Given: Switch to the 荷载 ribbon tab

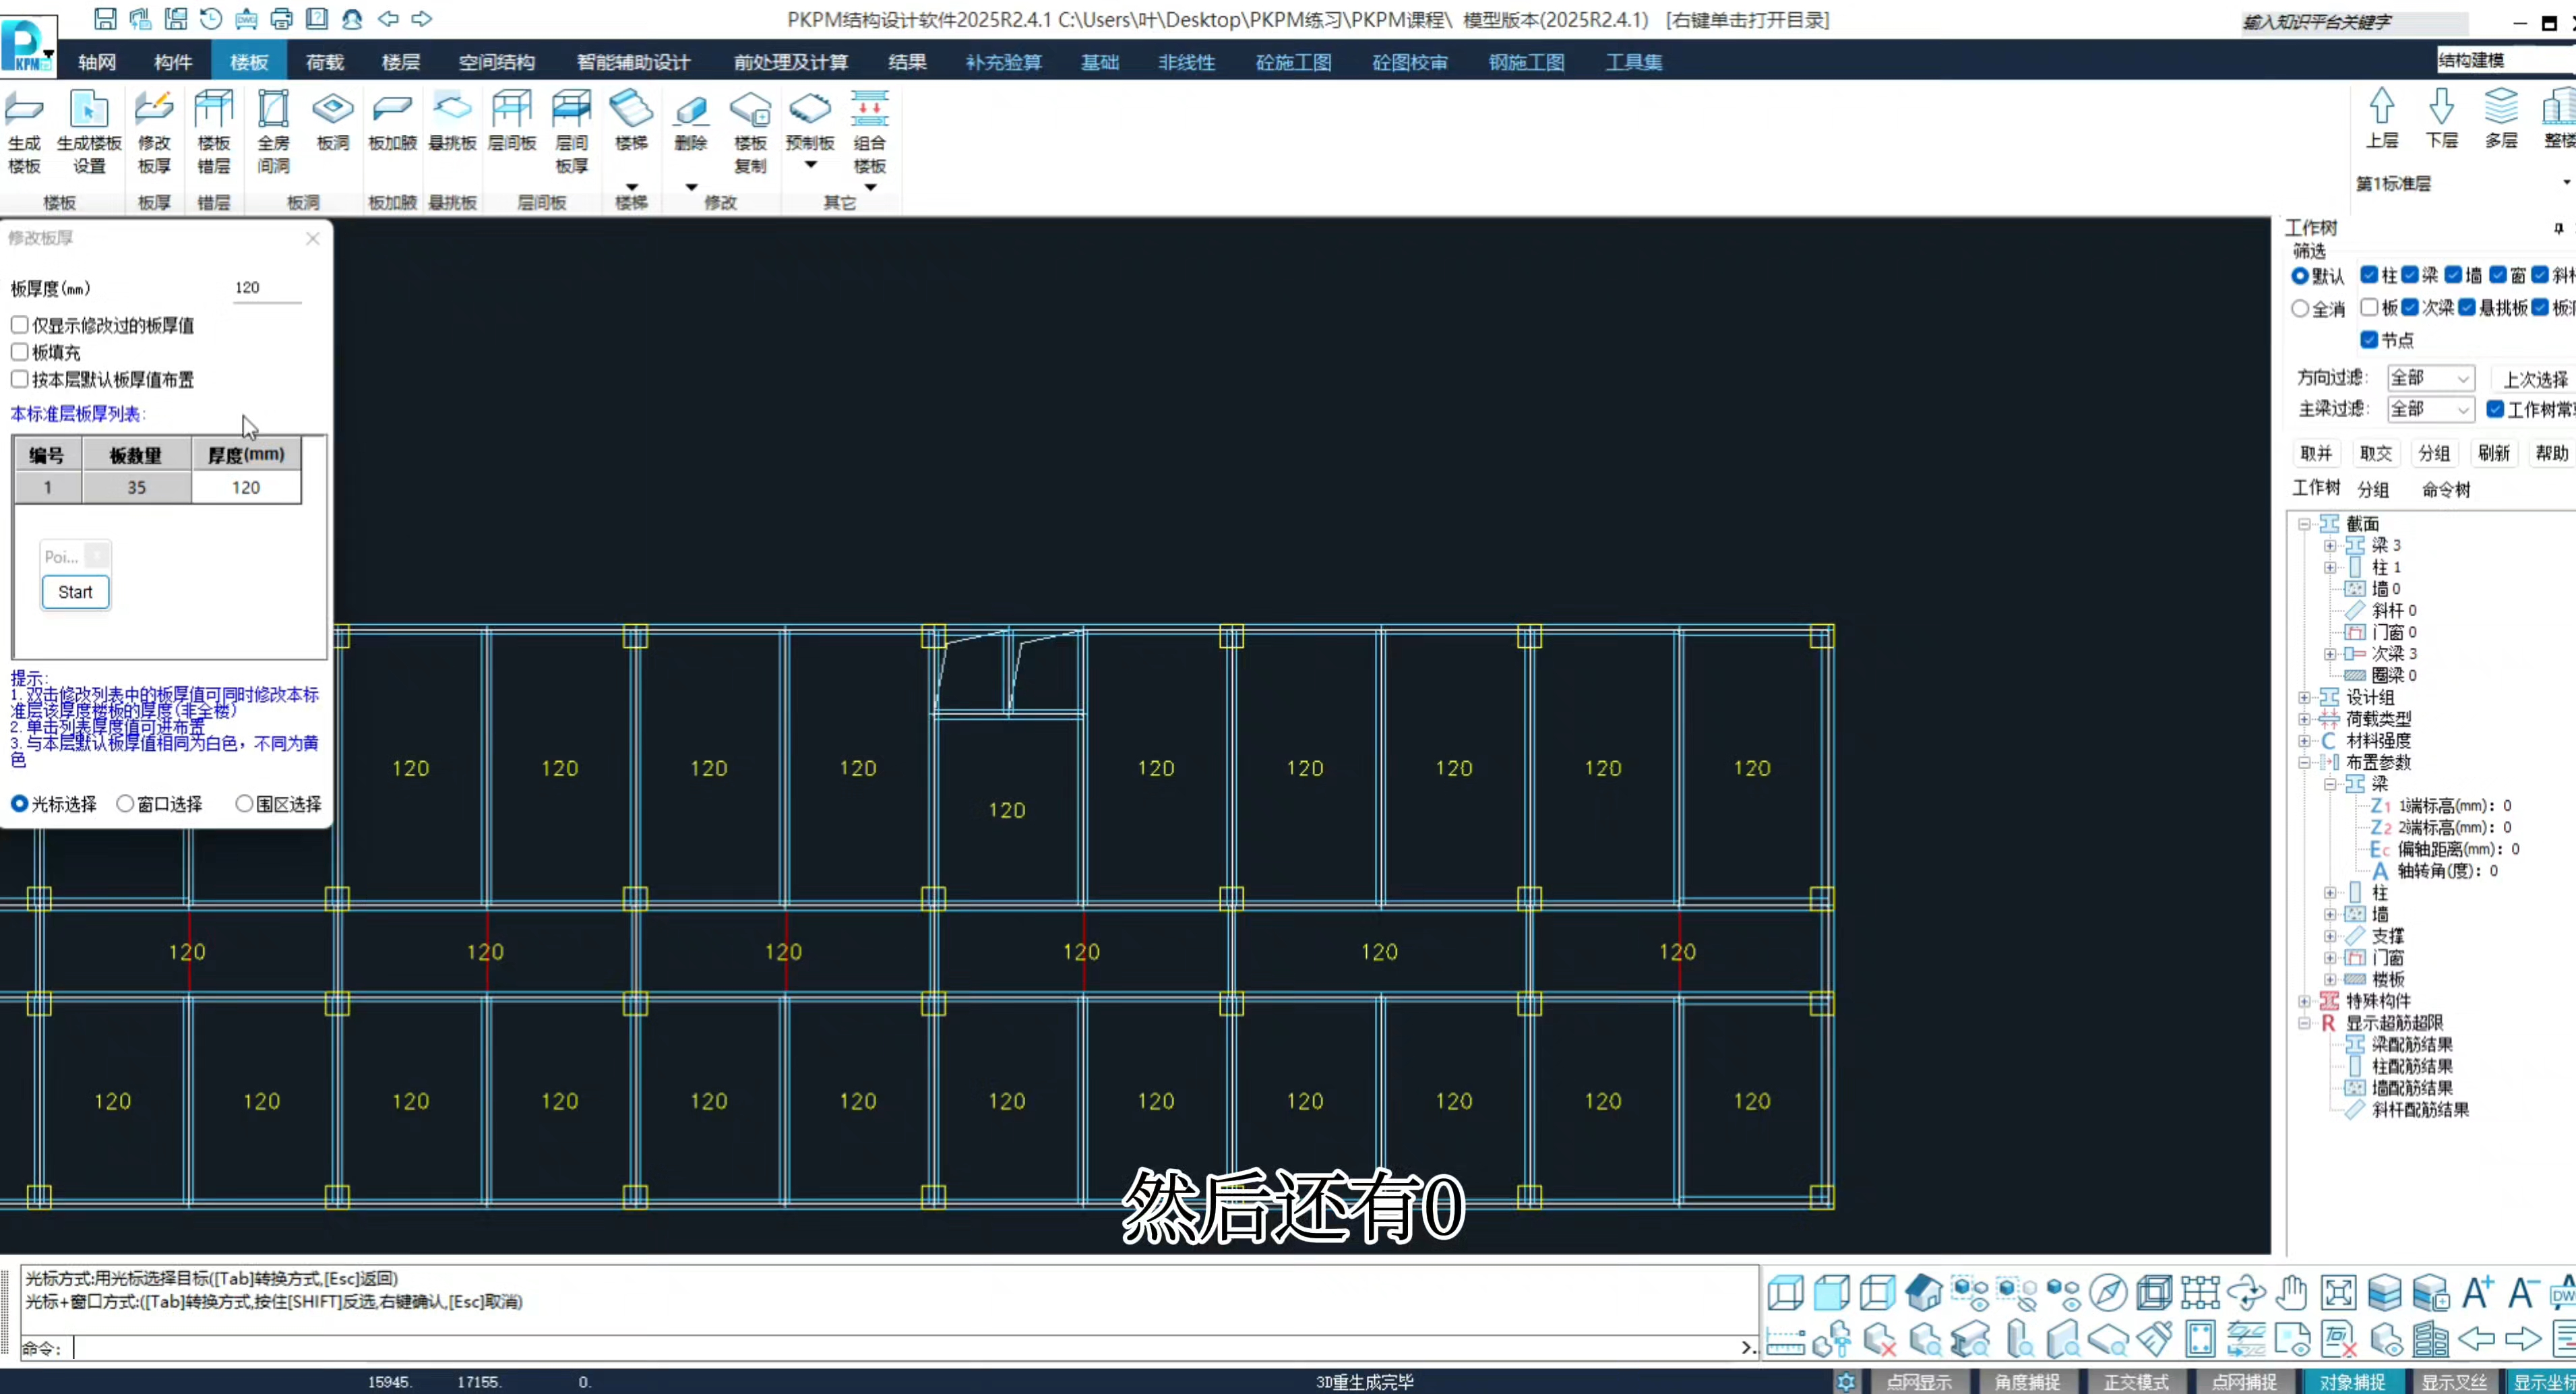Looking at the screenshot, I should (x=324, y=62).
